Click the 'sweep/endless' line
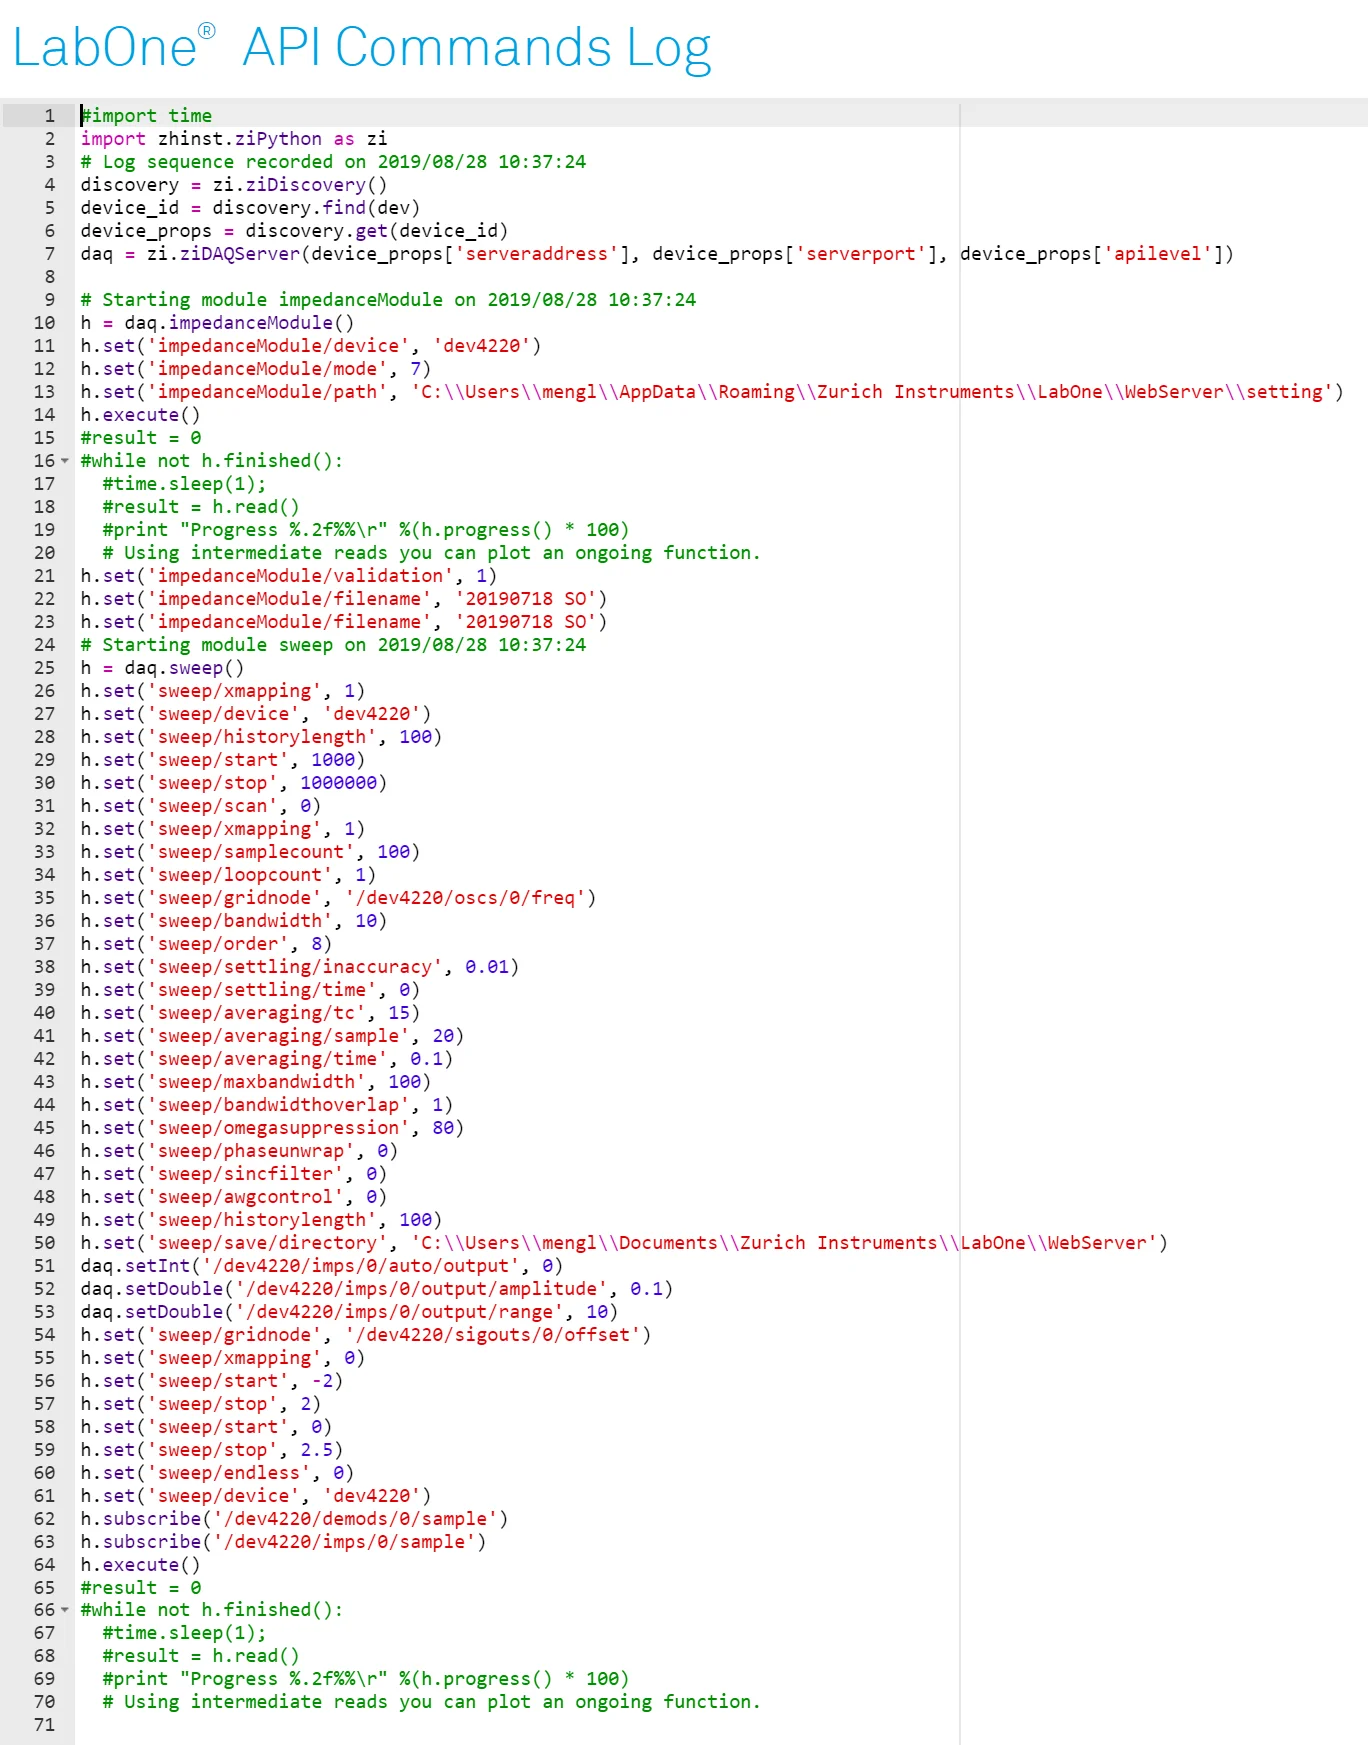The image size is (1368, 1745). [x=217, y=1473]
